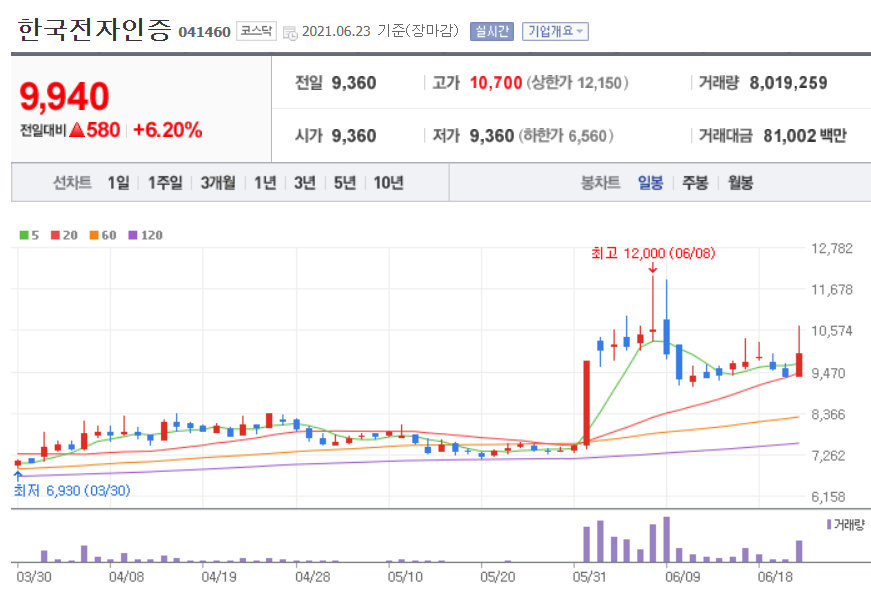The image size is (871, 590).
Task: Select the 5년 line chart tab
Action: [344, 182]
